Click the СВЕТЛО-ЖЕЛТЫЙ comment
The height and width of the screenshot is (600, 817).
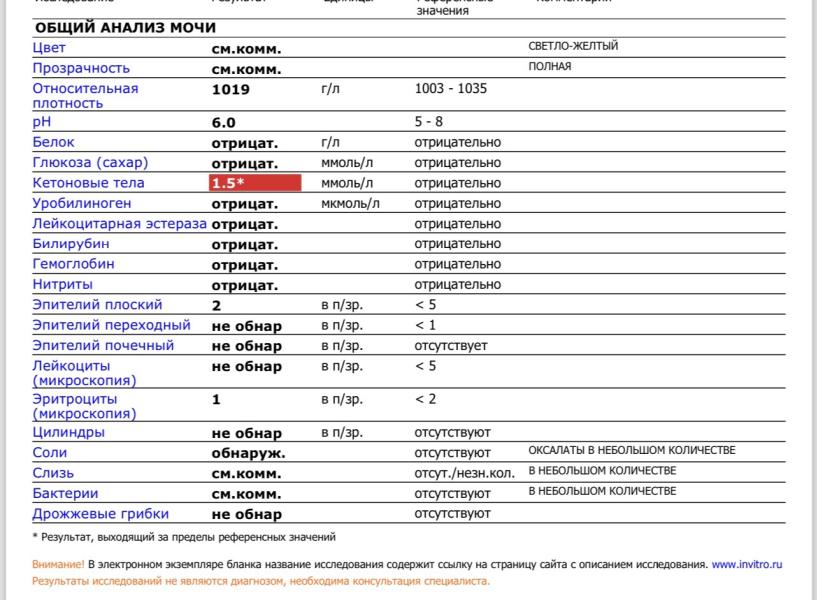[x=573, y=46]
